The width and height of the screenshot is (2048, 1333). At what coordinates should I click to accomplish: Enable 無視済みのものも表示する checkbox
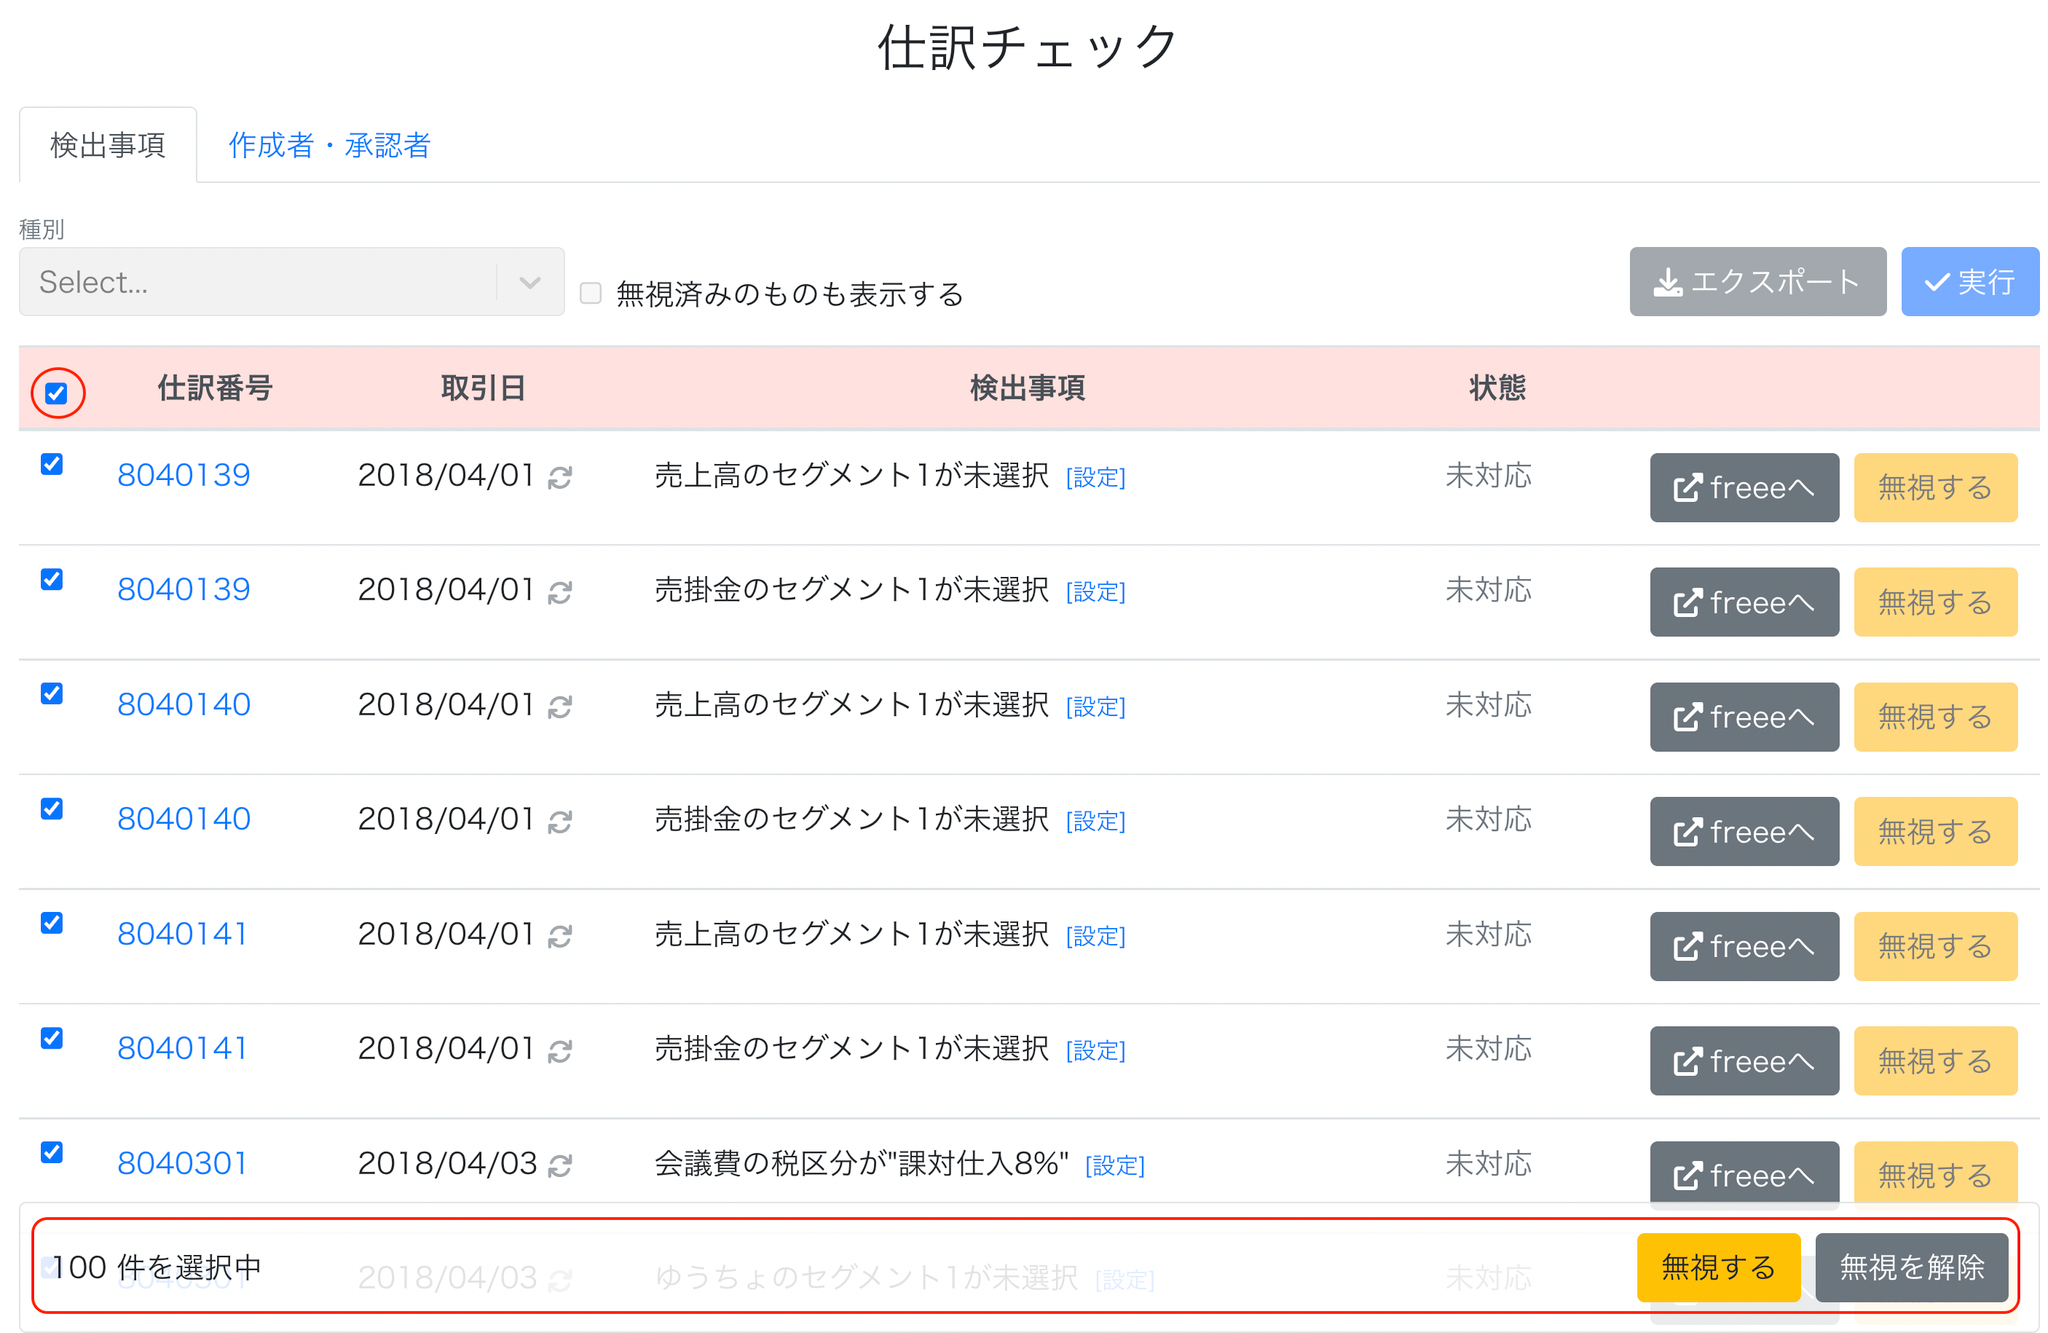[591, 293]
